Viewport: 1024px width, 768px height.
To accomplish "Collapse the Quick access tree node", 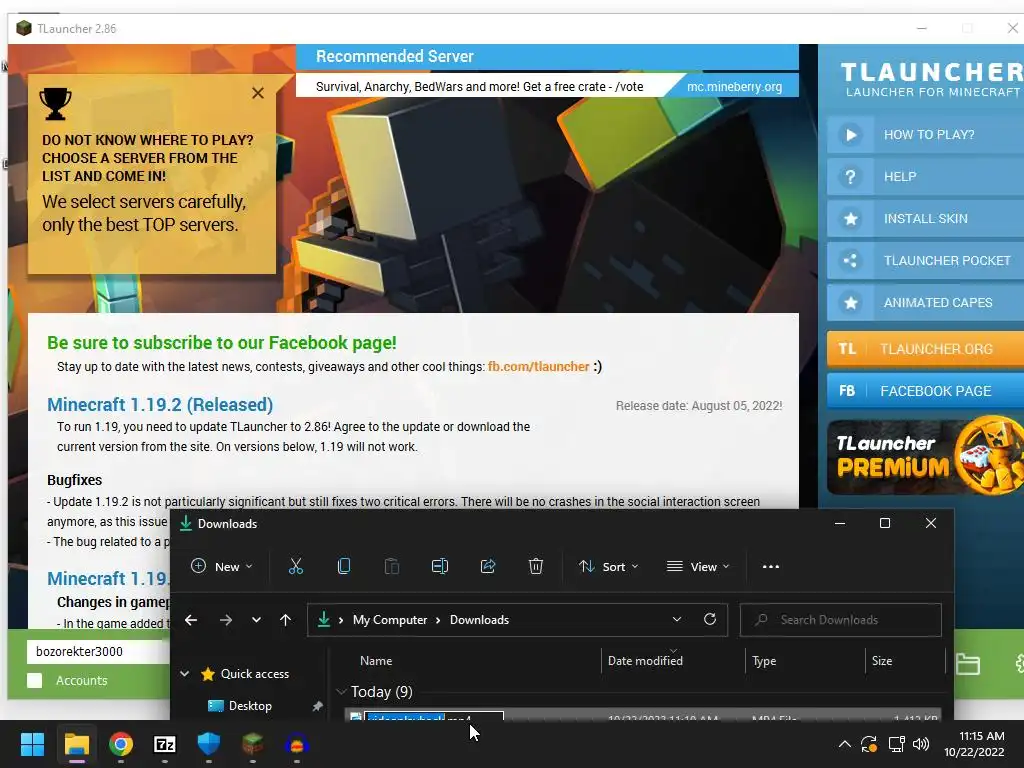I will 185,673.
